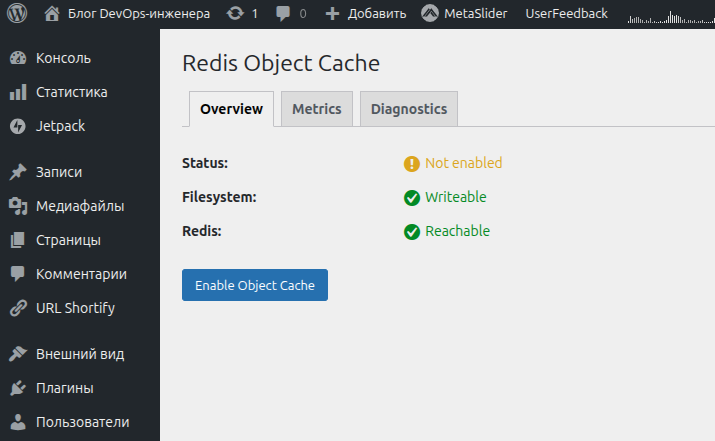Click the Enable Object Cache button
The width and height of the screenshot is (715, 441).
[254, 285]
